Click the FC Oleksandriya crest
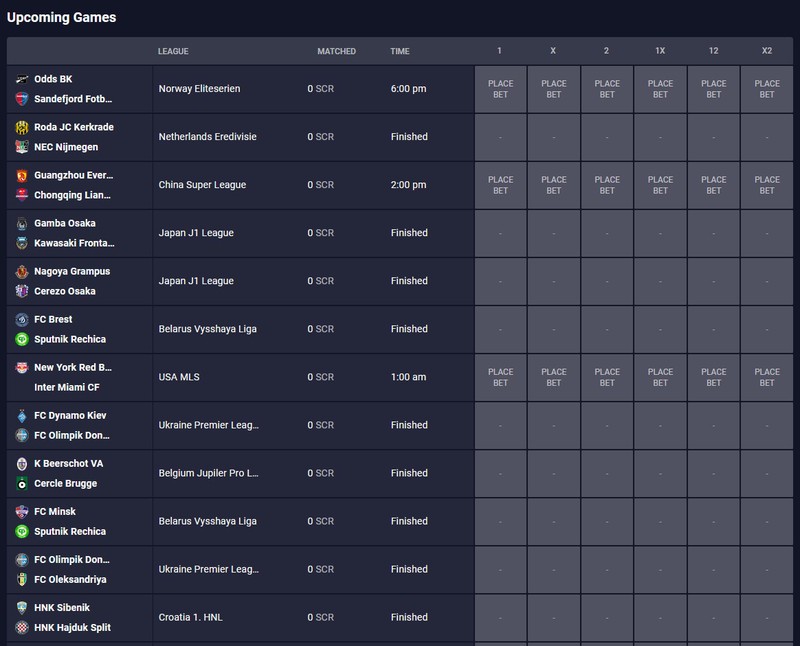The height and width of the screenshot is (646, 800). [22, 580]
